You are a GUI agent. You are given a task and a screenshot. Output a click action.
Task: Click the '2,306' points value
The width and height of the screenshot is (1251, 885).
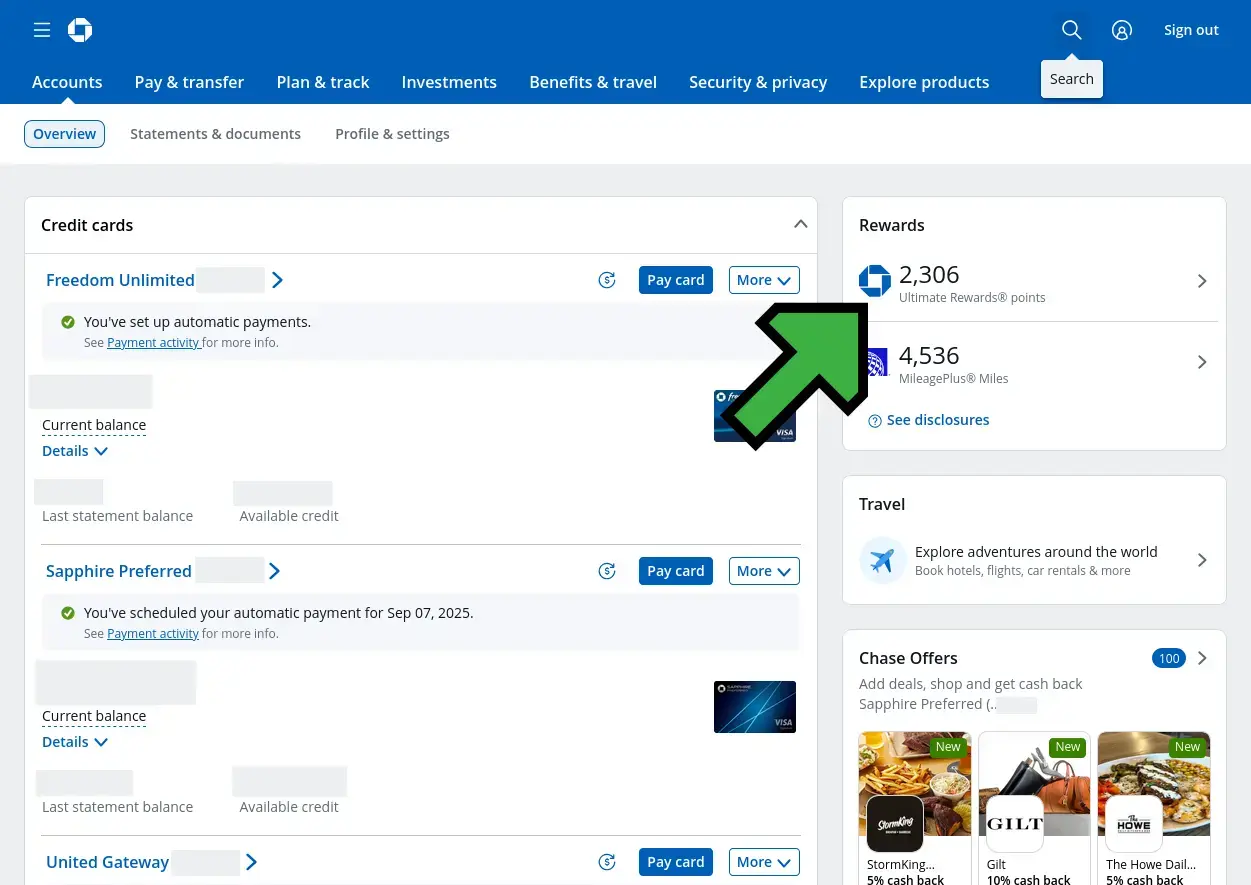[929, 274]
